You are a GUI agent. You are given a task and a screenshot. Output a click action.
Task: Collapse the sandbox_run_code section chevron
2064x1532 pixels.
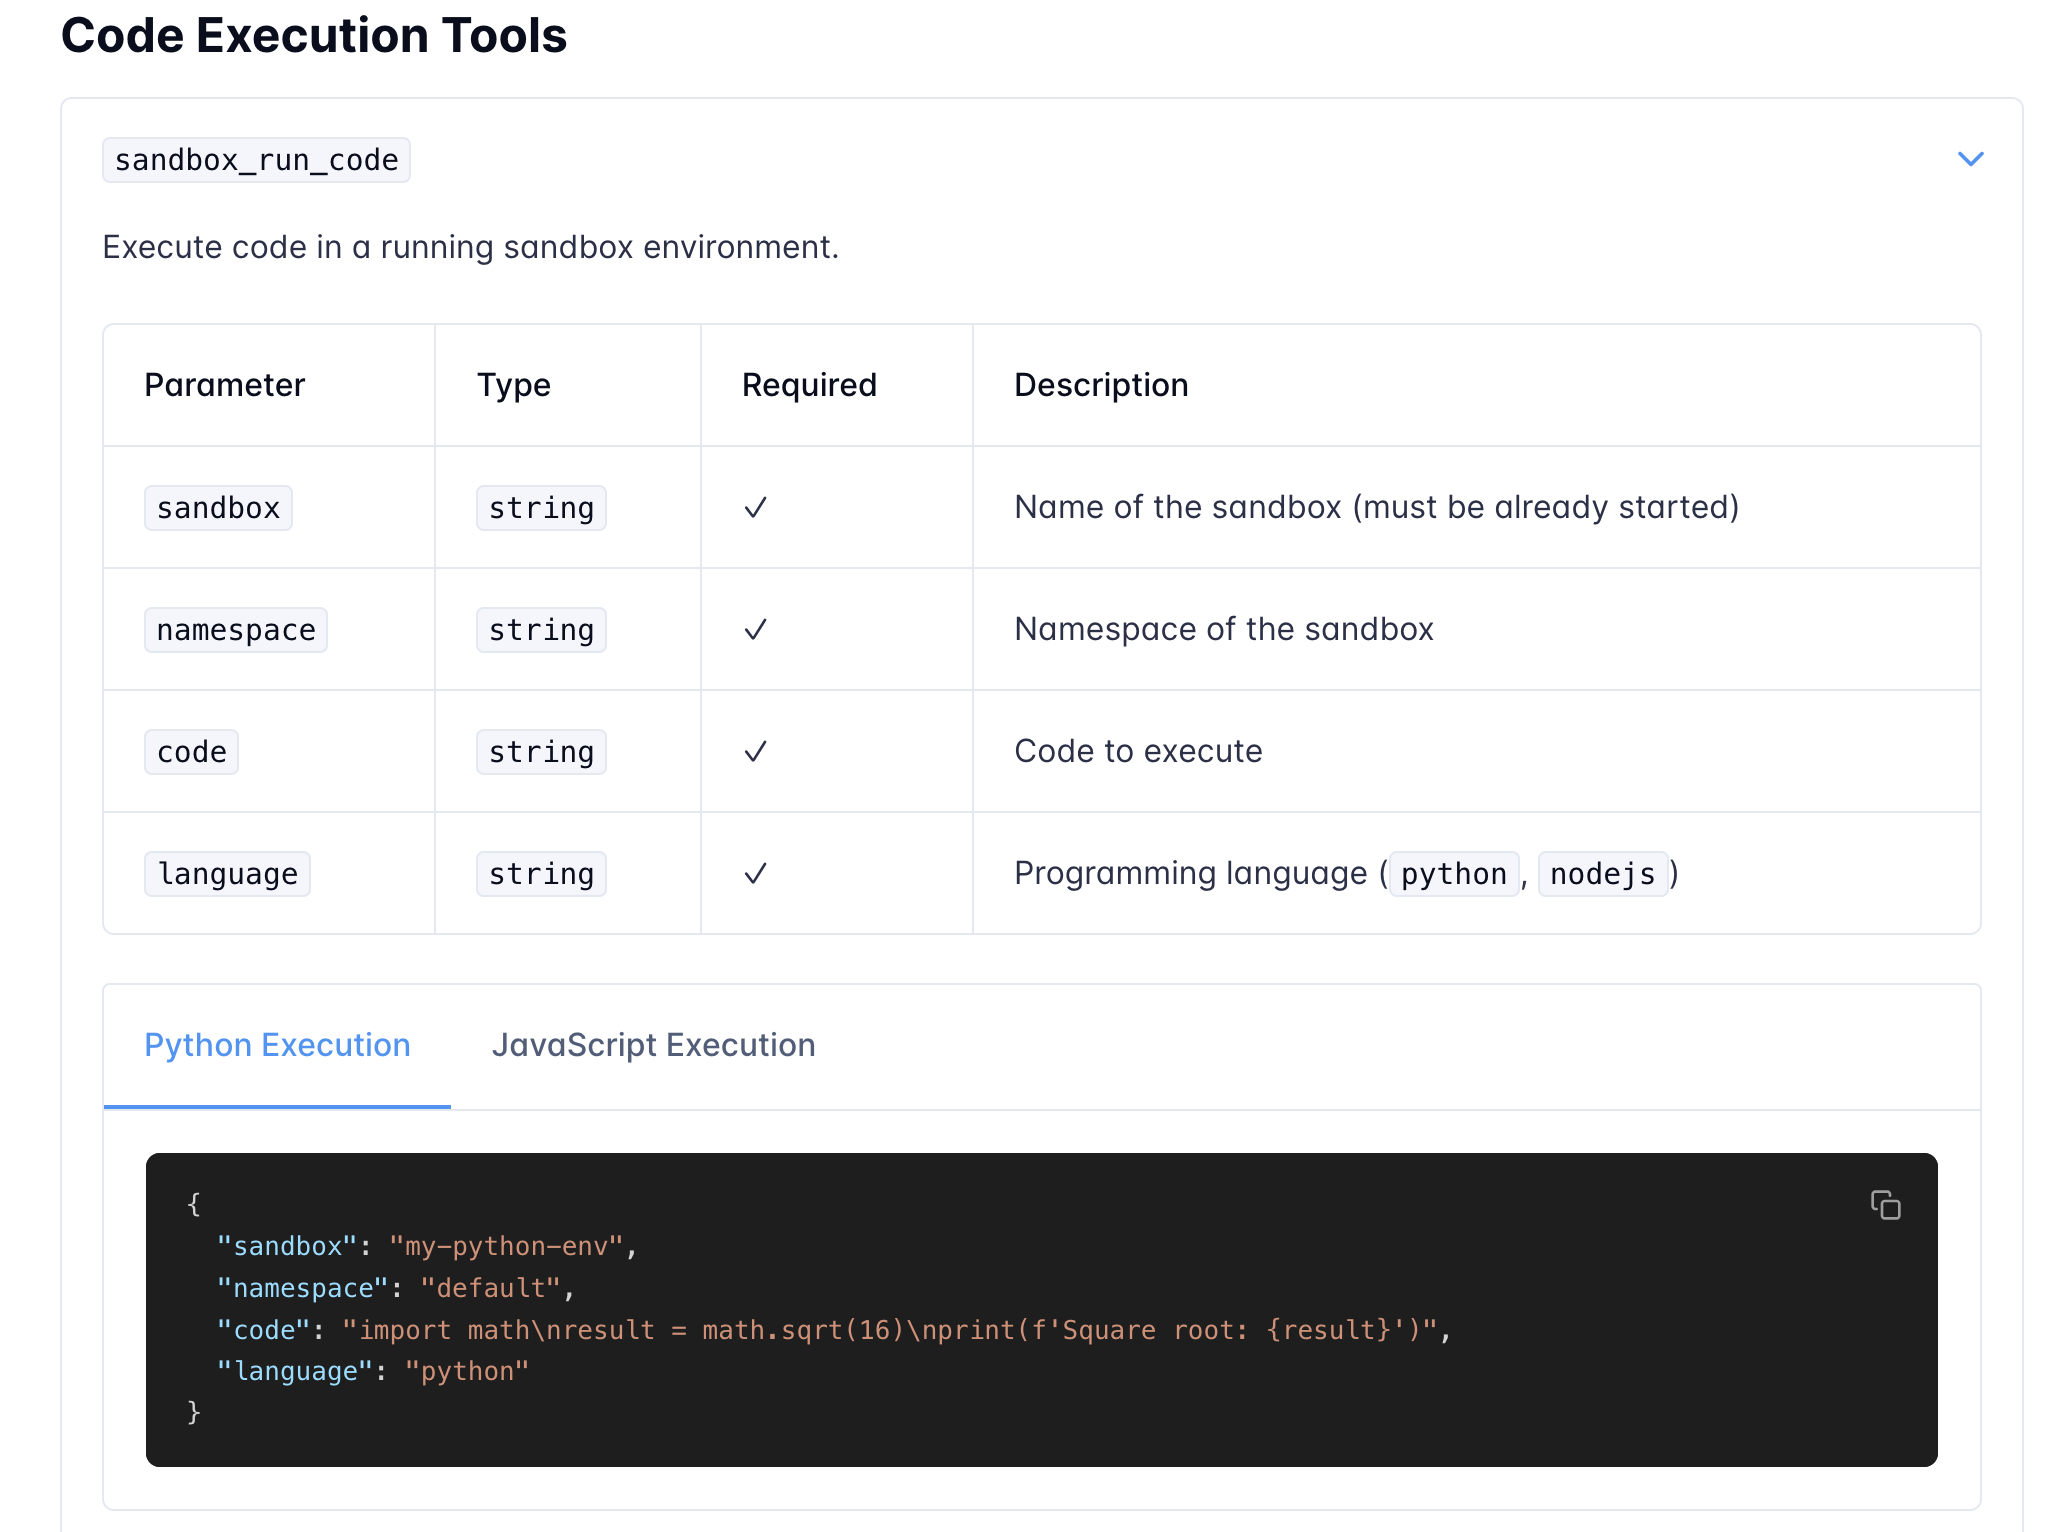[1970, 159]
